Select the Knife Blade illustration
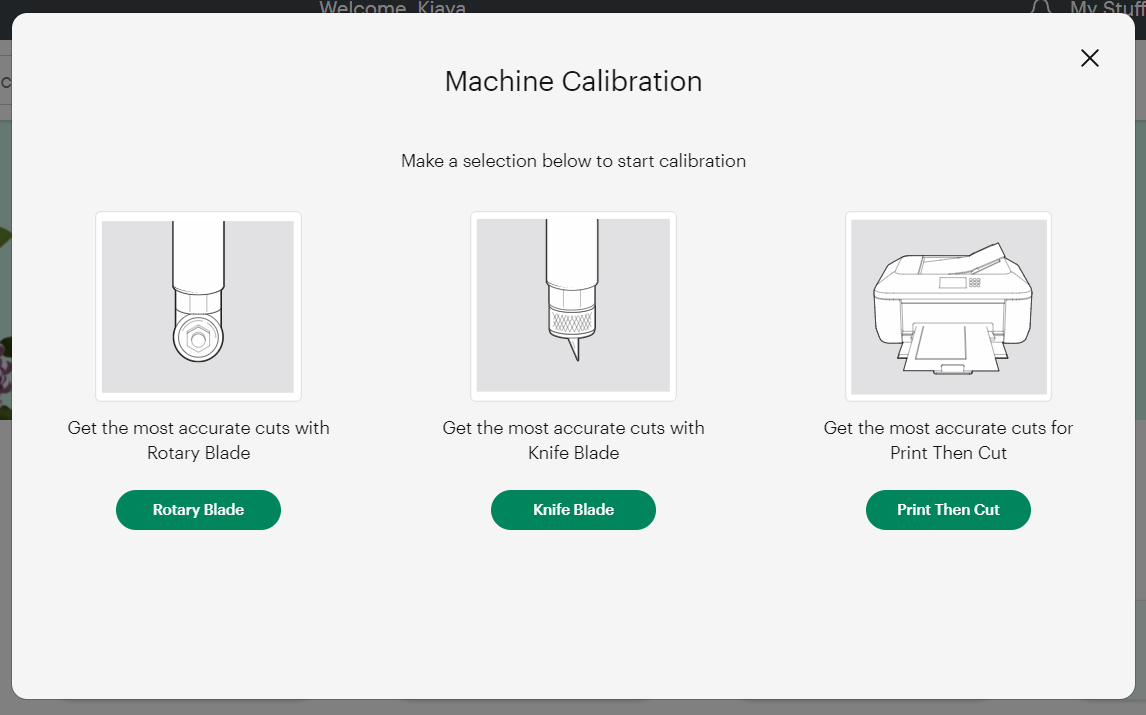 tap(573, 306)
